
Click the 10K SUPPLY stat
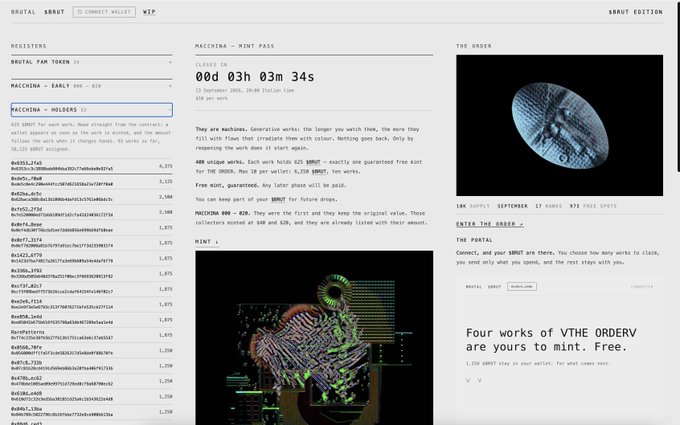click(473, 206)
